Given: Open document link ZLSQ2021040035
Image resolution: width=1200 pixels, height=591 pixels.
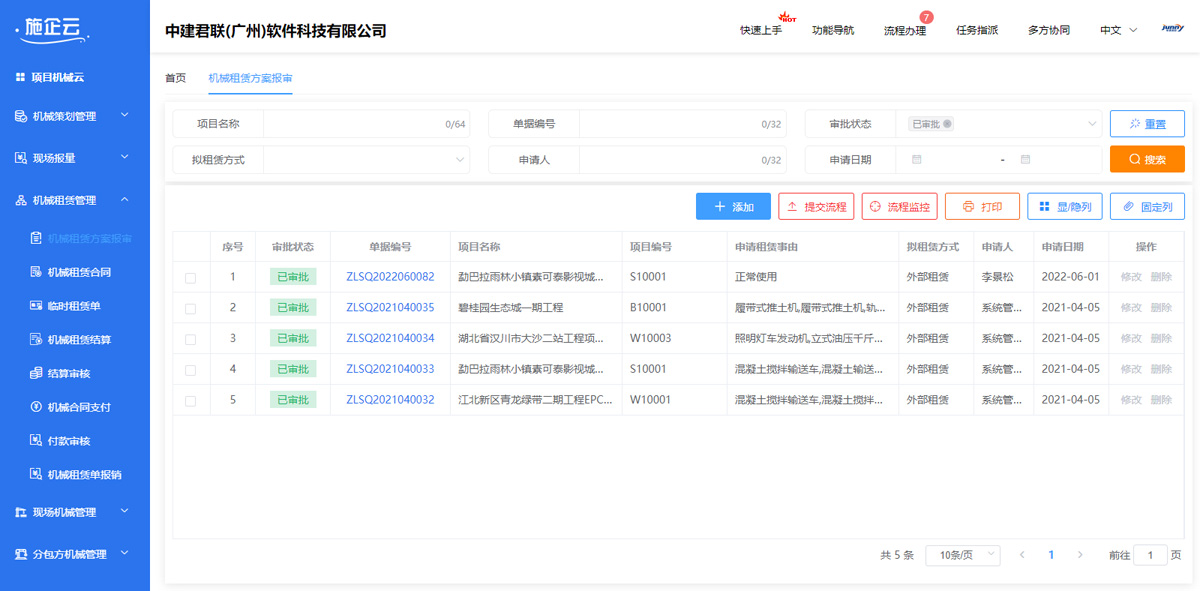Looking at the screenshot, I should [x=390, y=308].
